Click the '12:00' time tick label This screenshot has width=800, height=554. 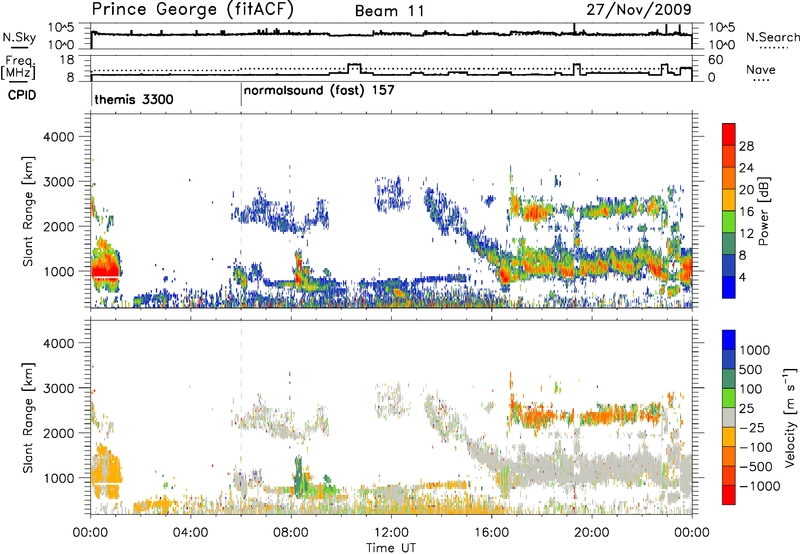(x=391, y=533)
